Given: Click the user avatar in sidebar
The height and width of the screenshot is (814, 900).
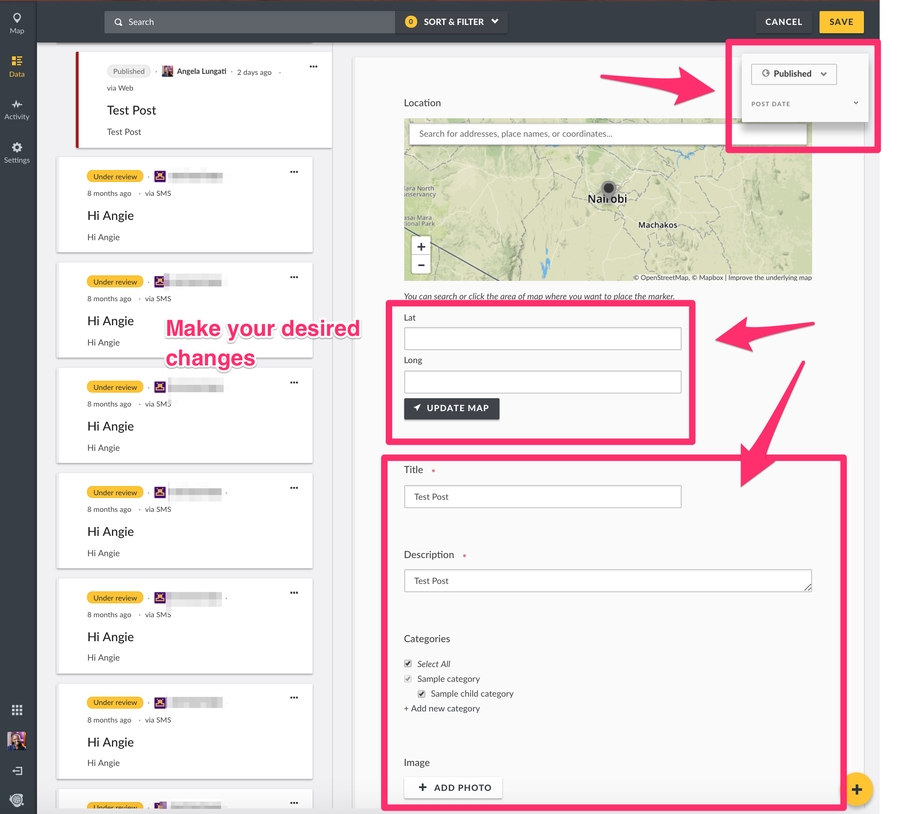Looking at the screenshot, I should coord(17,740).
